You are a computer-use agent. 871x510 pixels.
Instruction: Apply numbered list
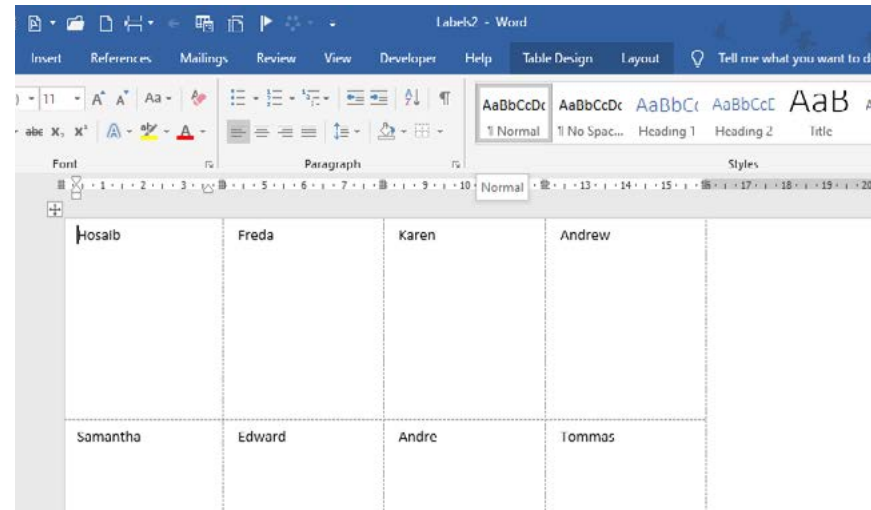pos(274,98)
